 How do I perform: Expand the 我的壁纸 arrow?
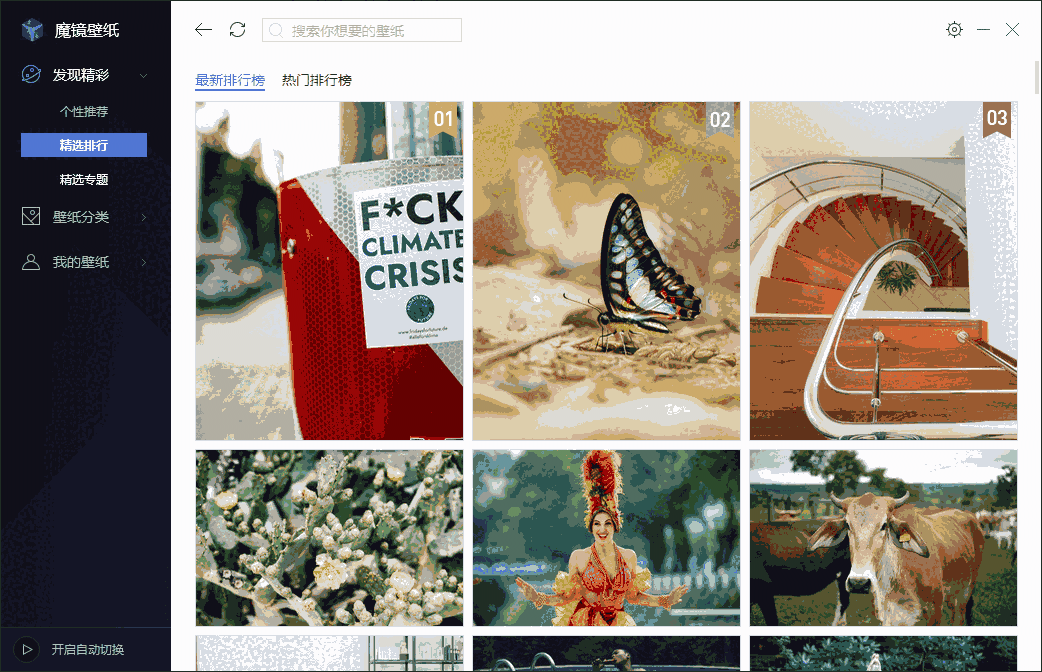pos(144,263)
